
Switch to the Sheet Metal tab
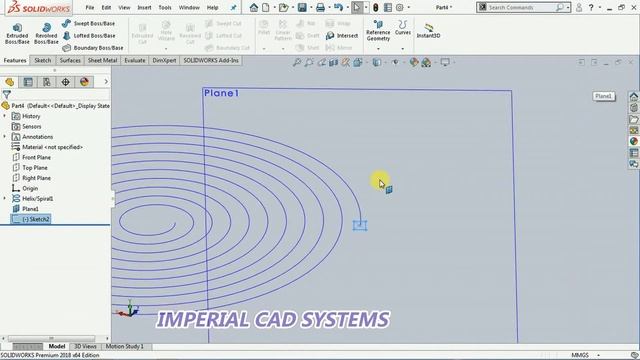tap(102, 60)
